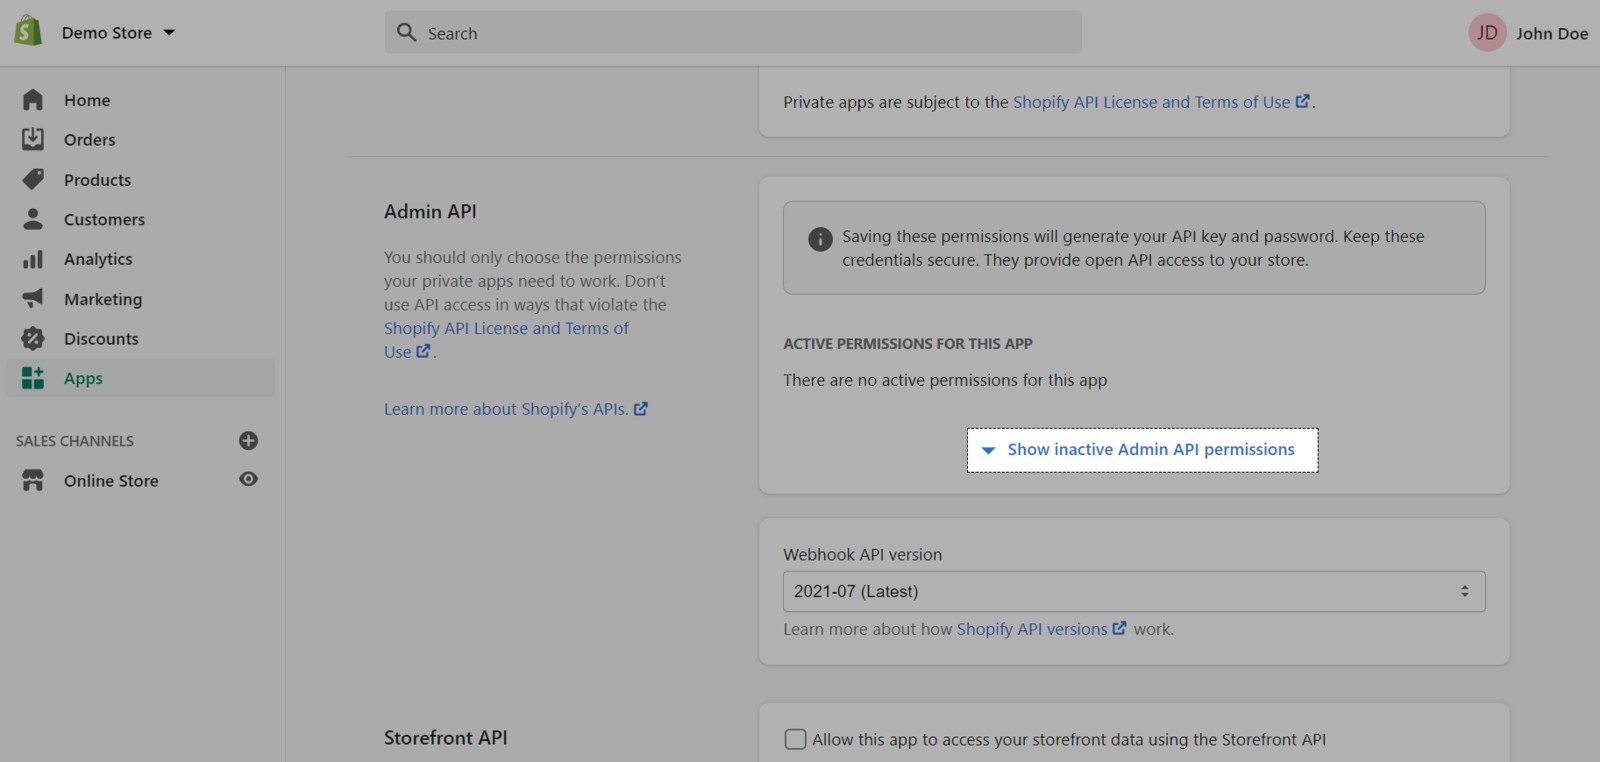This screenshot has width=1600, height=762.
Task: Click the info icon in credentials notice
Action: click(x=820, y=239)
